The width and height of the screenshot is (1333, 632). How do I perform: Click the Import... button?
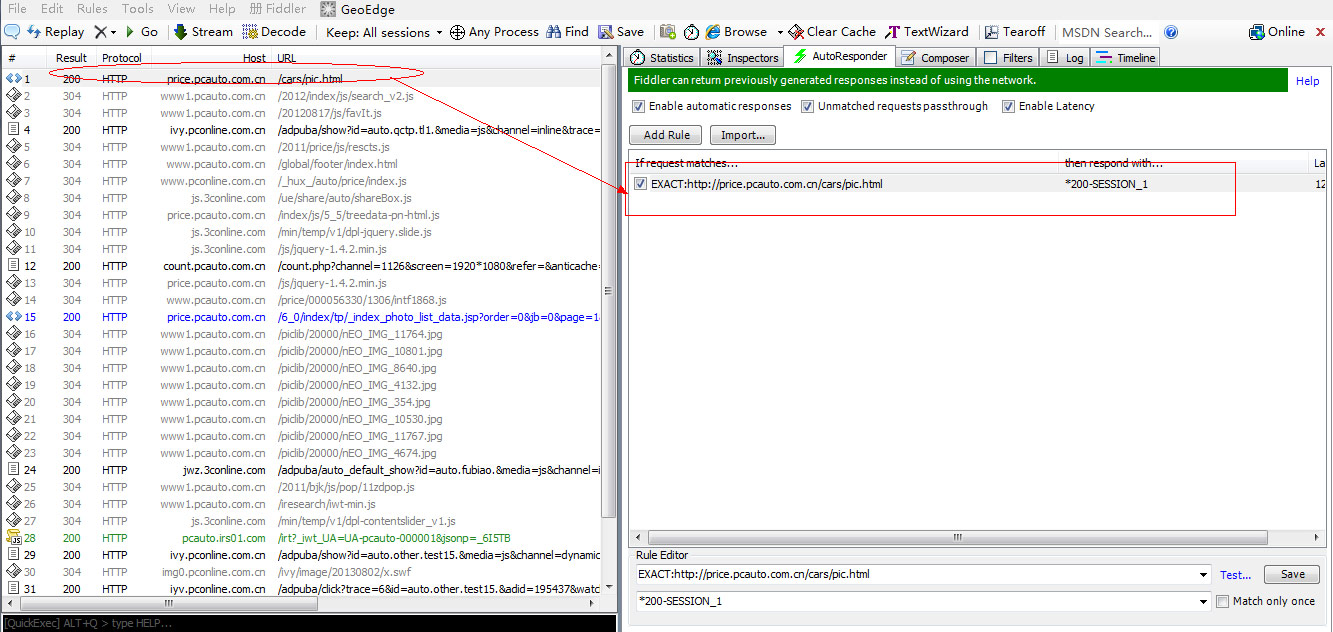coord(743,135)
